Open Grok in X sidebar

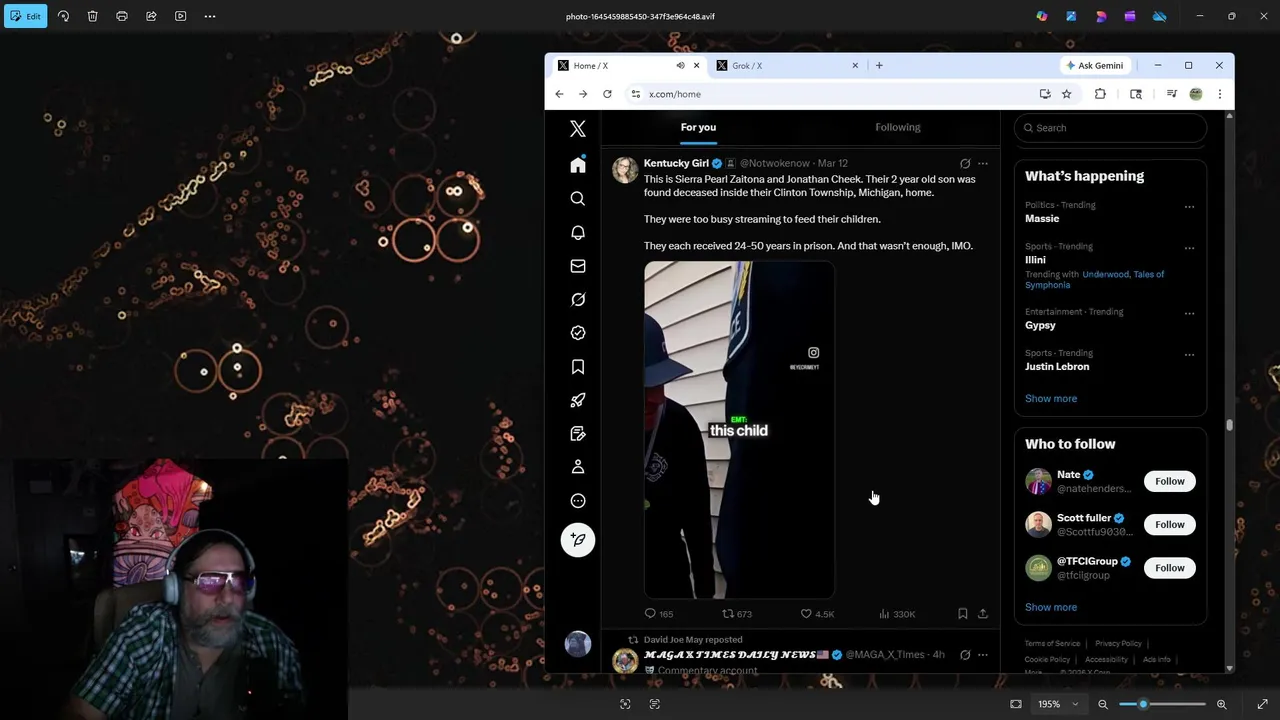pos(578,299)
